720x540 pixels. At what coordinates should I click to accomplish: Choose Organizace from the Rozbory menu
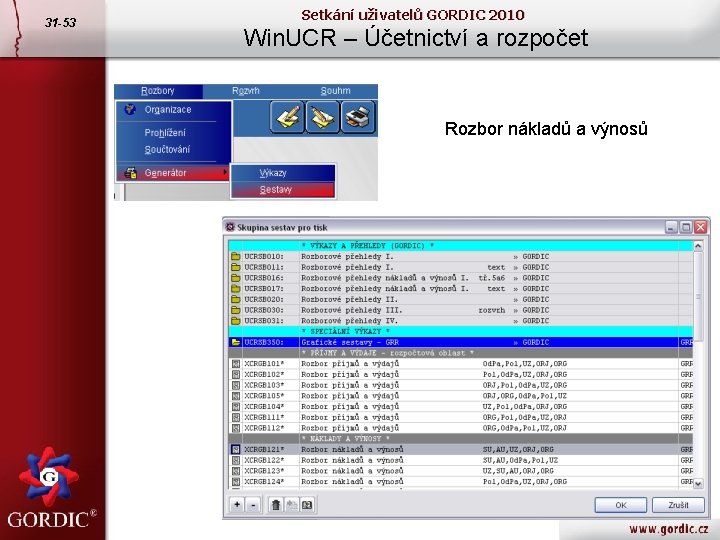(168, 110)
